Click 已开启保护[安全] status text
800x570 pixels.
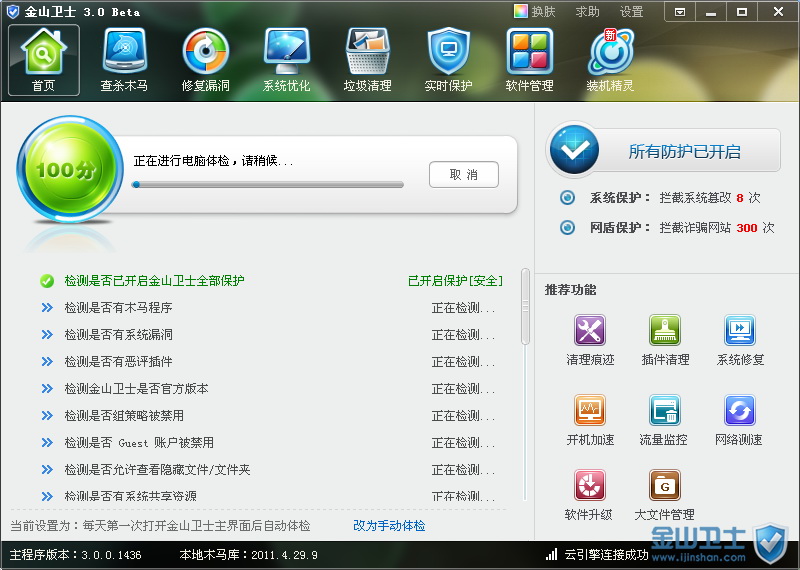[456, 281]
